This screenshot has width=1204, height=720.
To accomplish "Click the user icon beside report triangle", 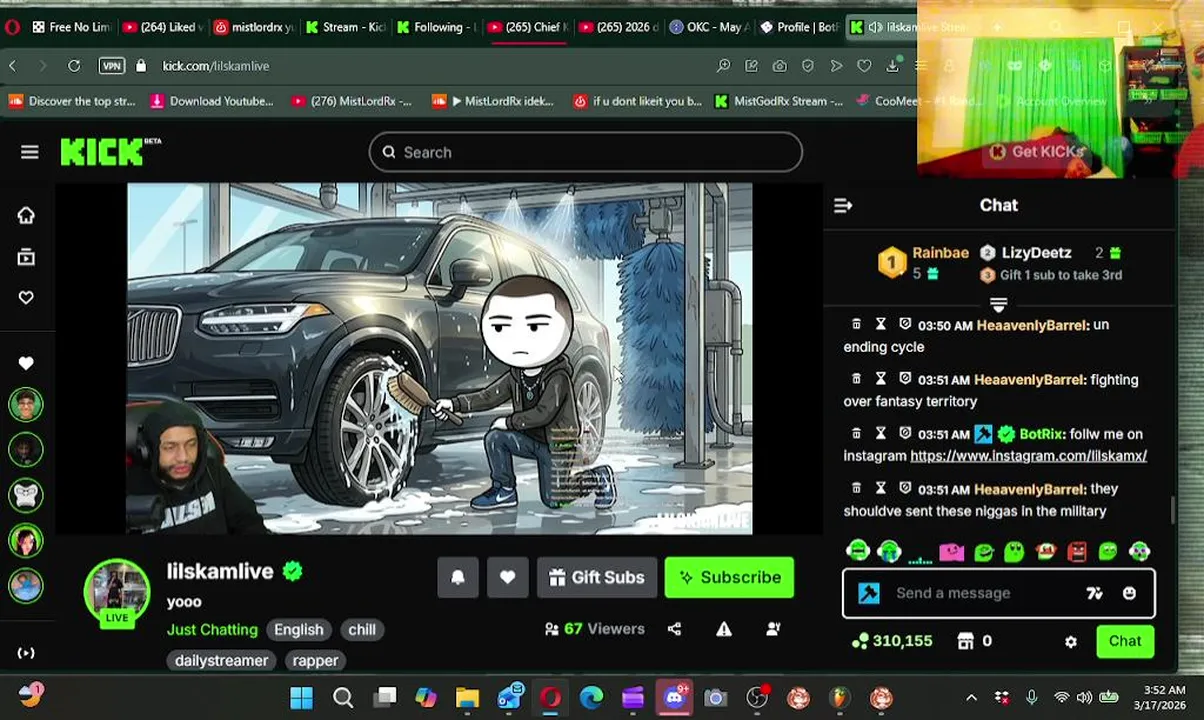I will [x=773, y=629].
